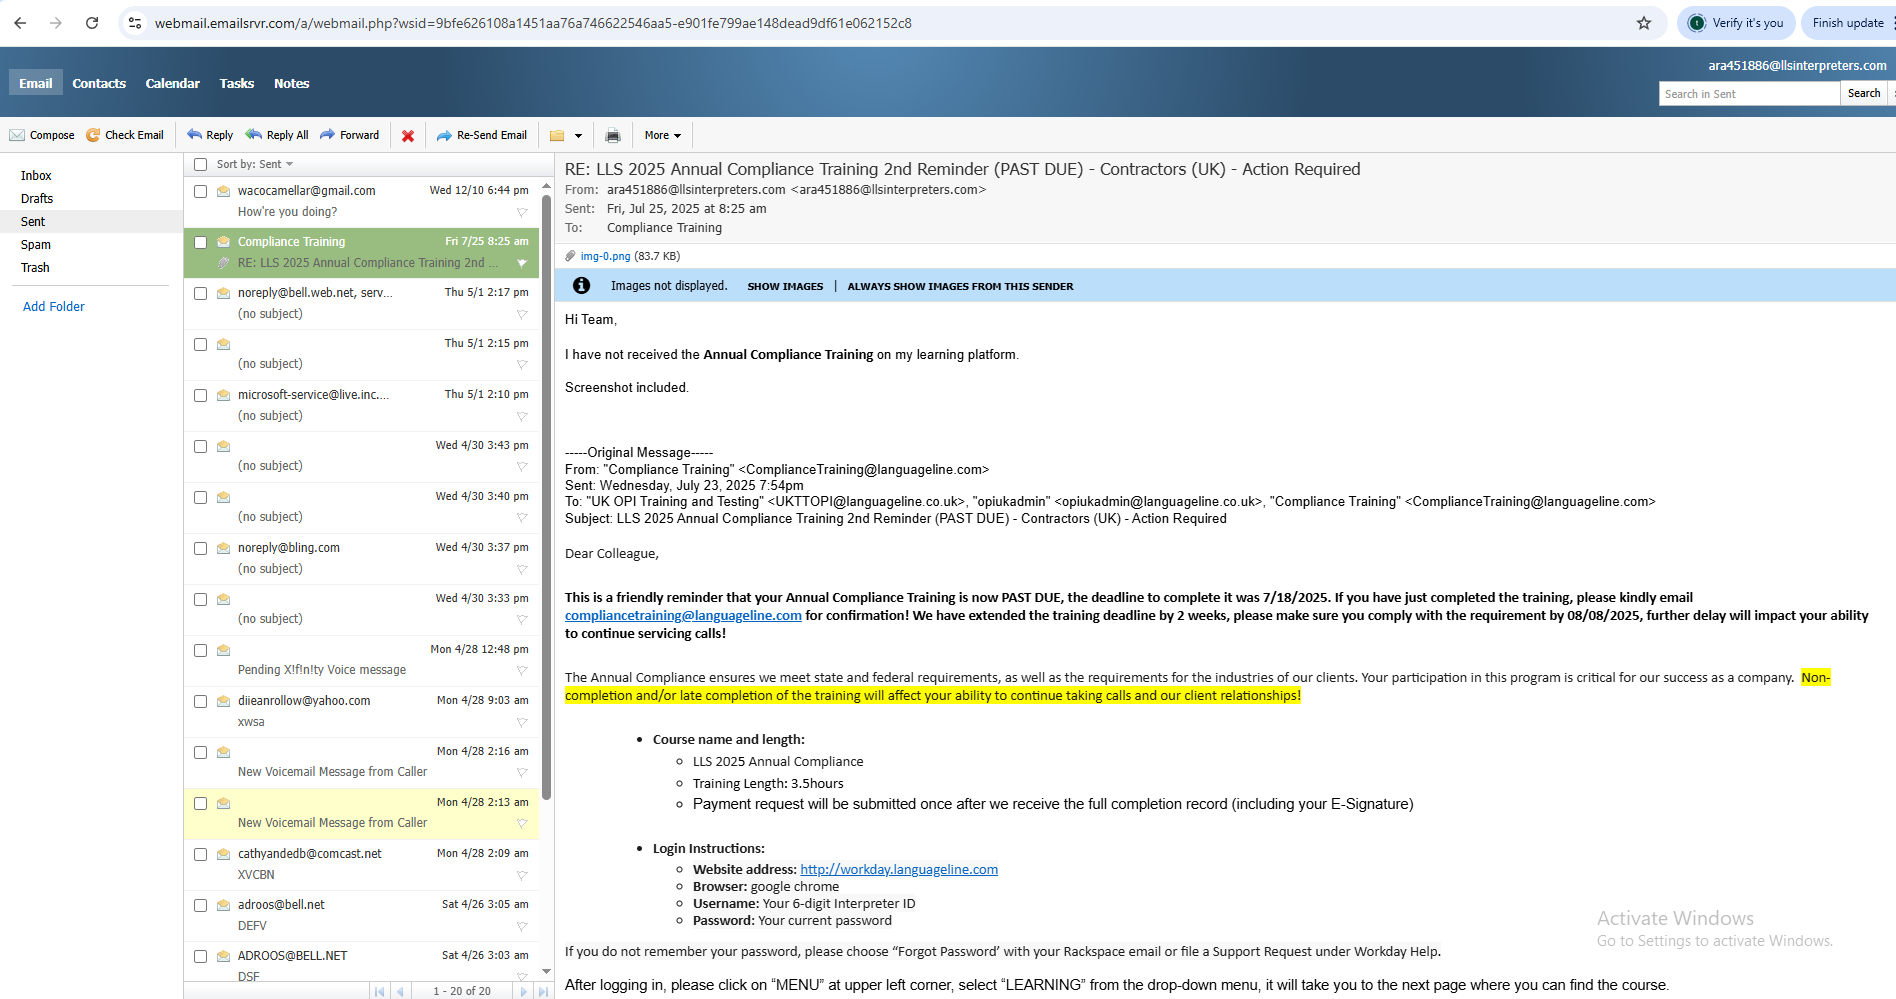Open the Contacts tab

(99, 83)
